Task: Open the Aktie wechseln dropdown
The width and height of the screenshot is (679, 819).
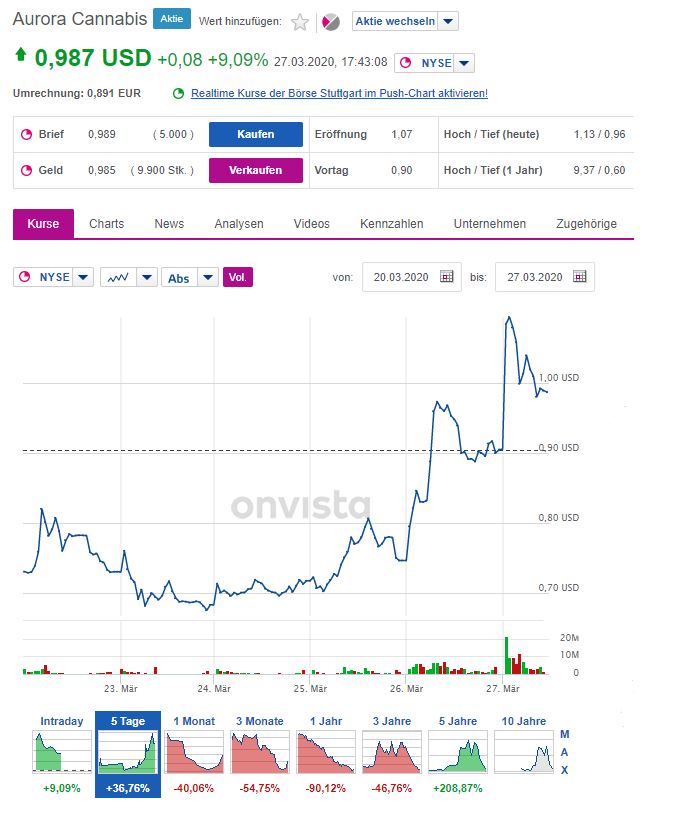Action: pos(395,21)
